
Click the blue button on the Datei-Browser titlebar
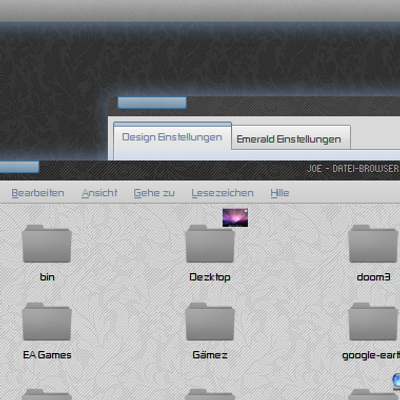(19, 167)
